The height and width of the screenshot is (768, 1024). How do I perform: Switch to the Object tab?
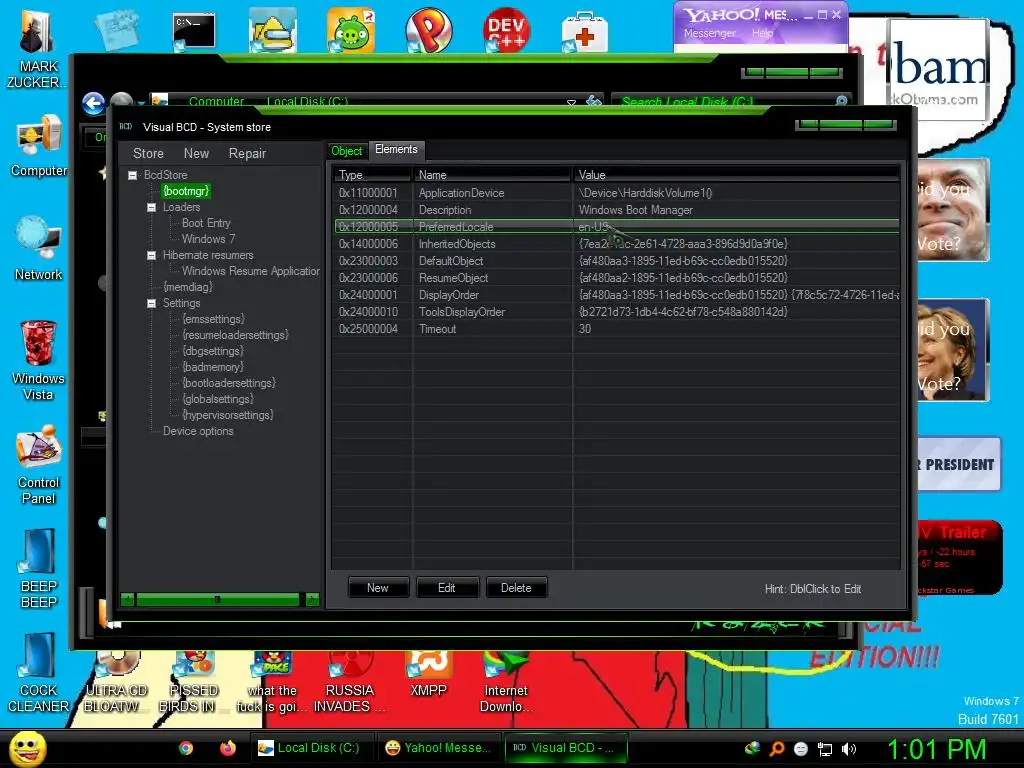point(347,151)
